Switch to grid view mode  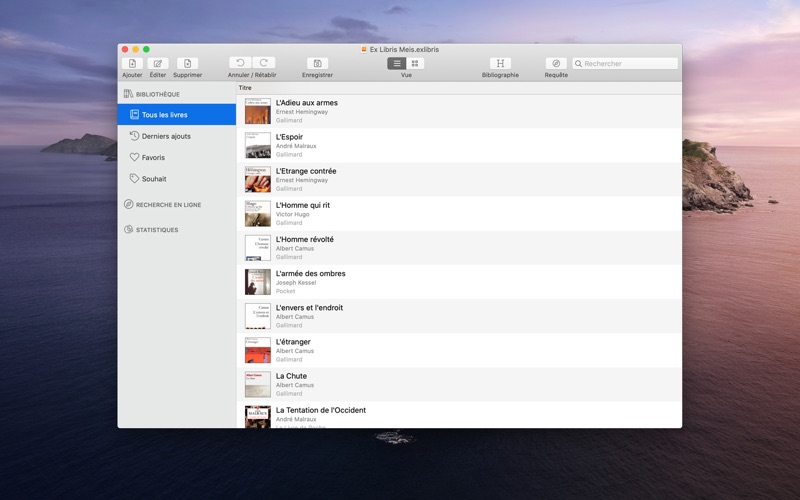point(415,63)
